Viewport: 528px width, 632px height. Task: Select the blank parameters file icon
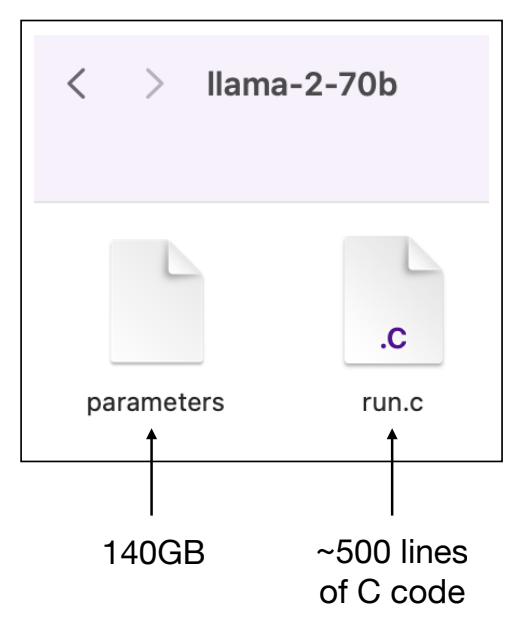click(x=157, y=301)
